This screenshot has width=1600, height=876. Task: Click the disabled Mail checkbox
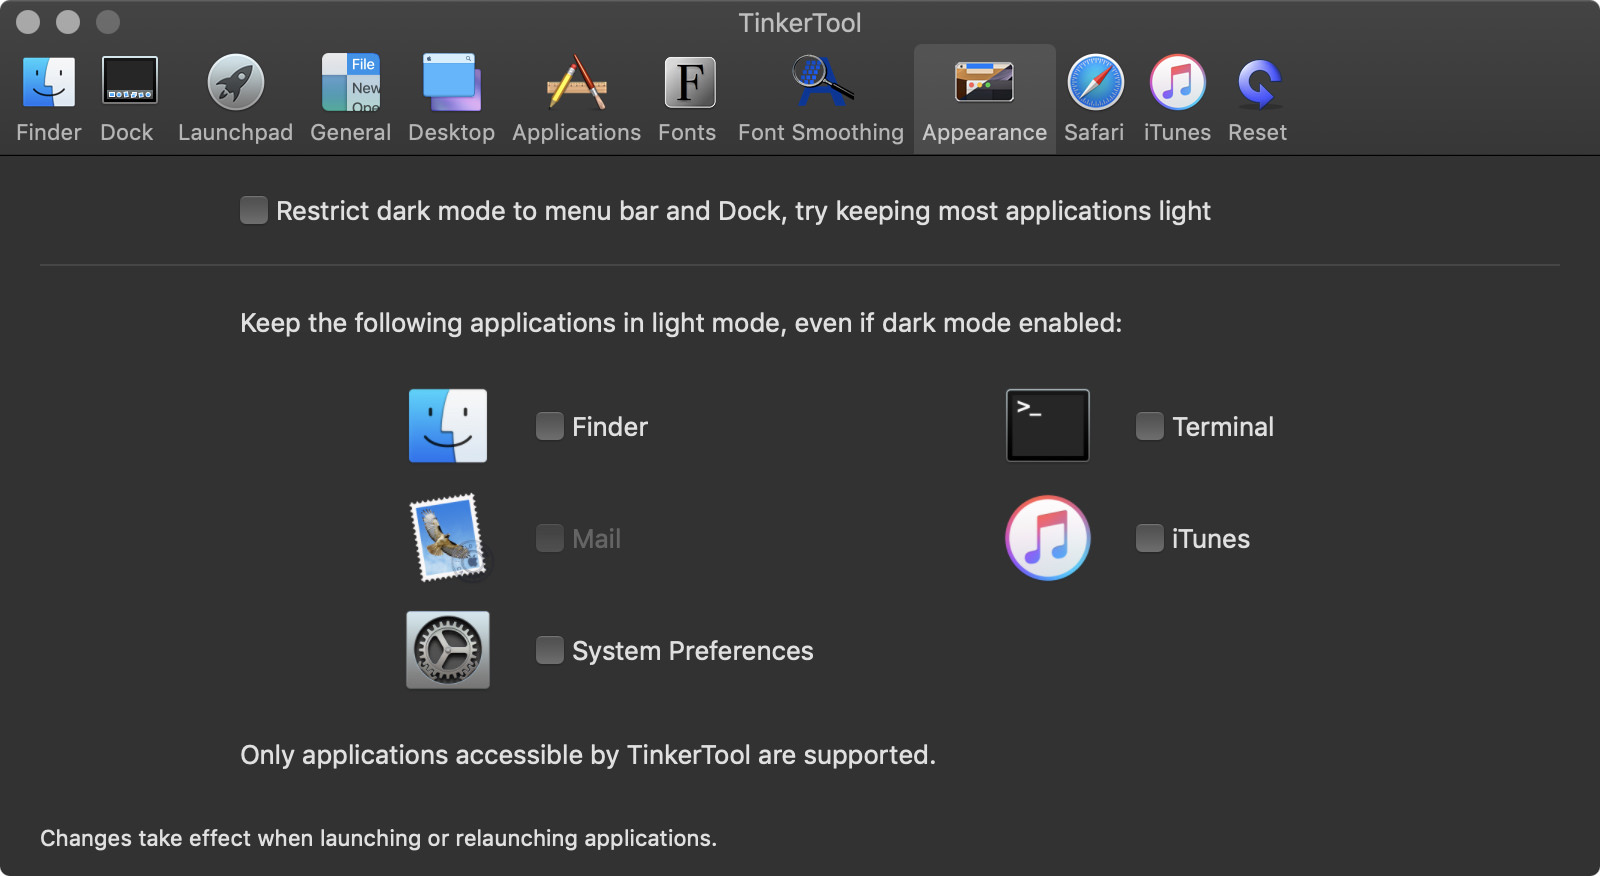550,538
